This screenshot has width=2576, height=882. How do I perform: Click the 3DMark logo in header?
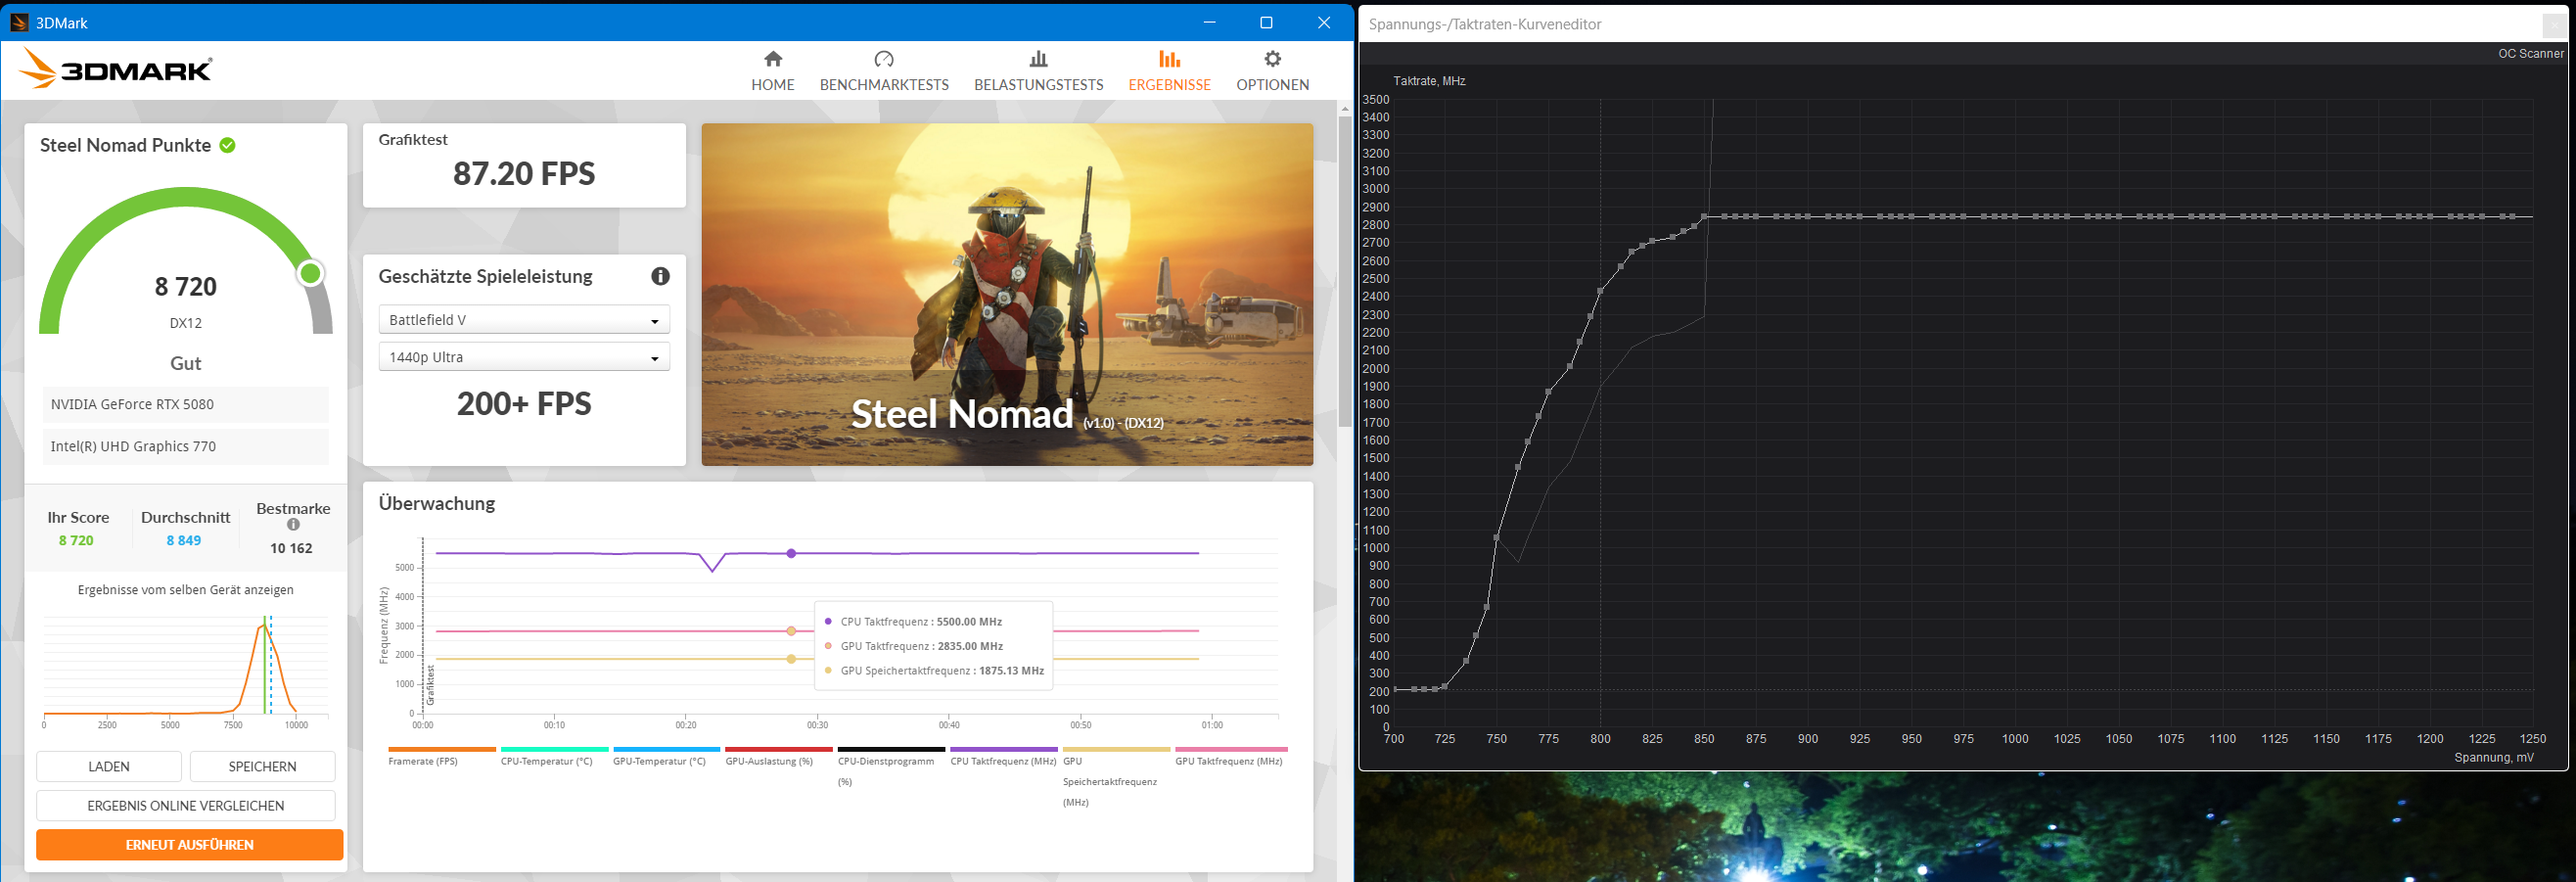coord(116,69)
